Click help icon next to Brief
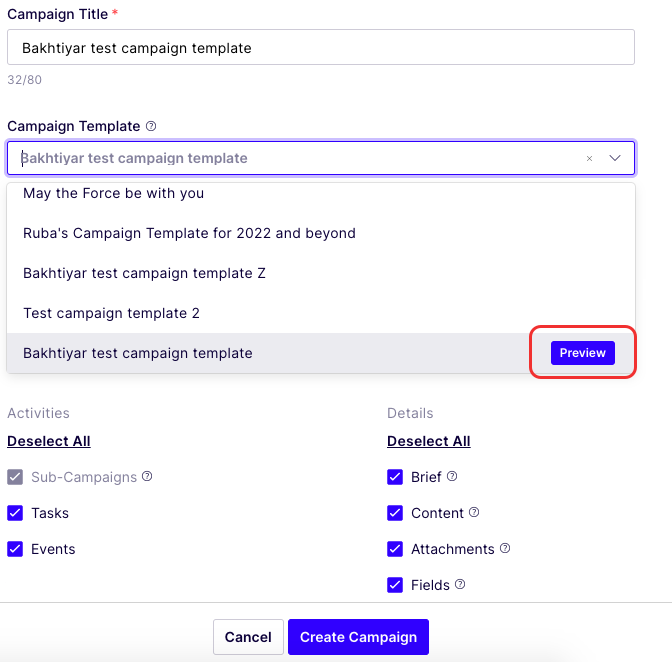This screenshot has width=672, height=662. [x=452, y=476]
